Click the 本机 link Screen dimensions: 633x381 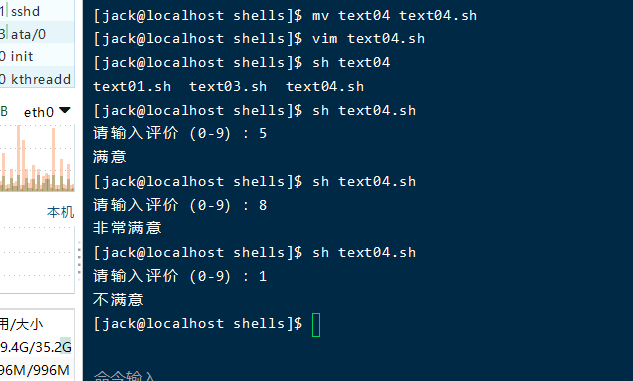click(60, 212)
